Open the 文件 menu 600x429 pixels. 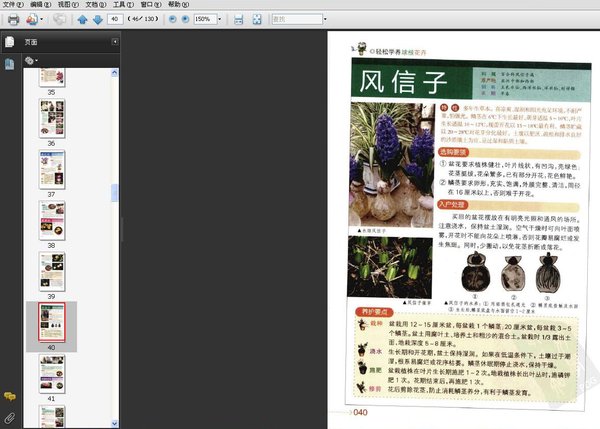pos(13,4)
